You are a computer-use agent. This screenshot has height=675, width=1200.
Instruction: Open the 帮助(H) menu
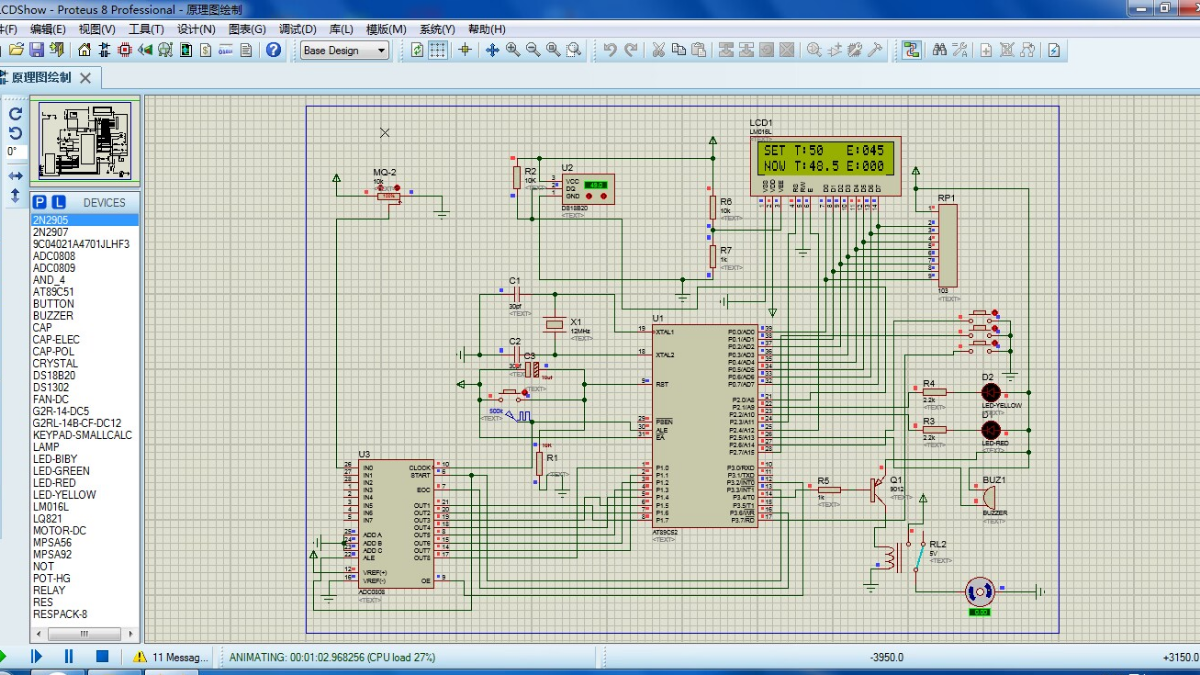(486, 29)
